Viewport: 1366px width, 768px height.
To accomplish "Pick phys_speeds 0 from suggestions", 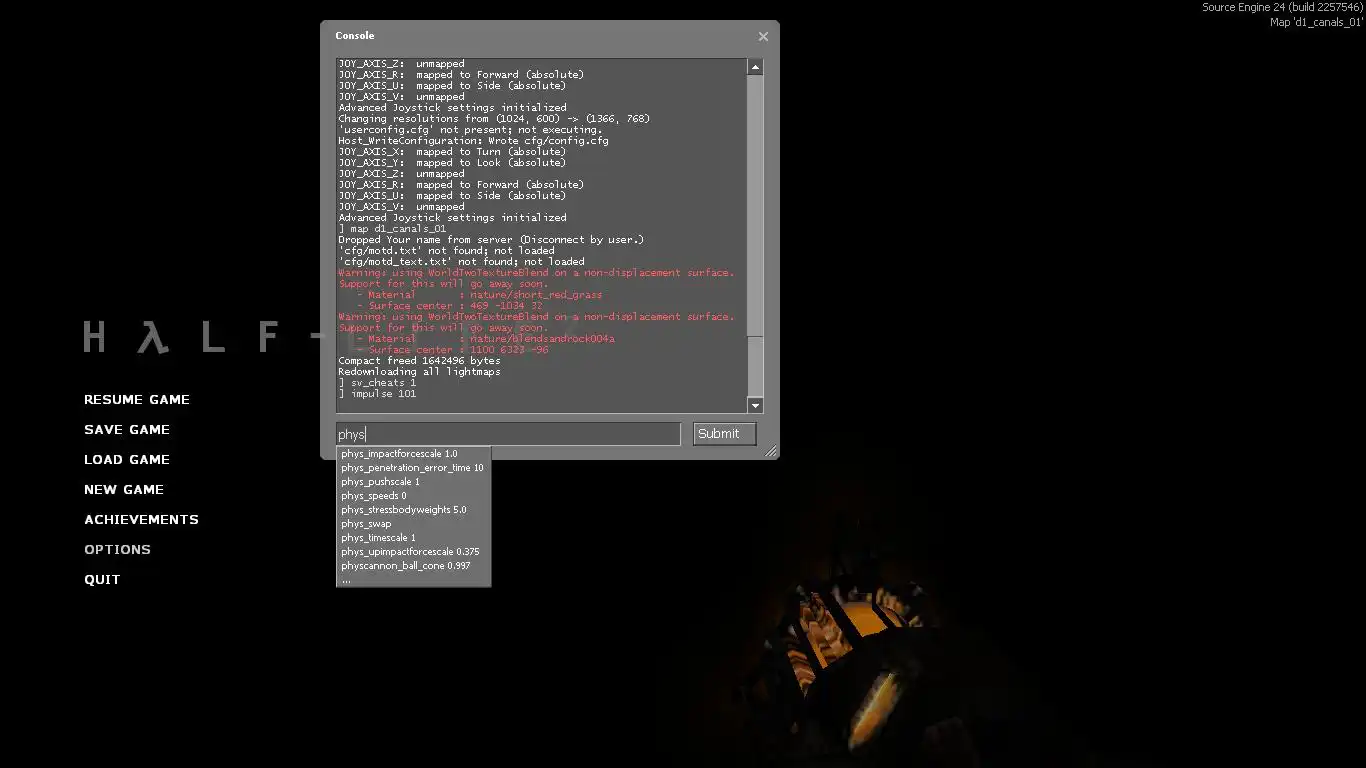I will [x=414, y=496].
